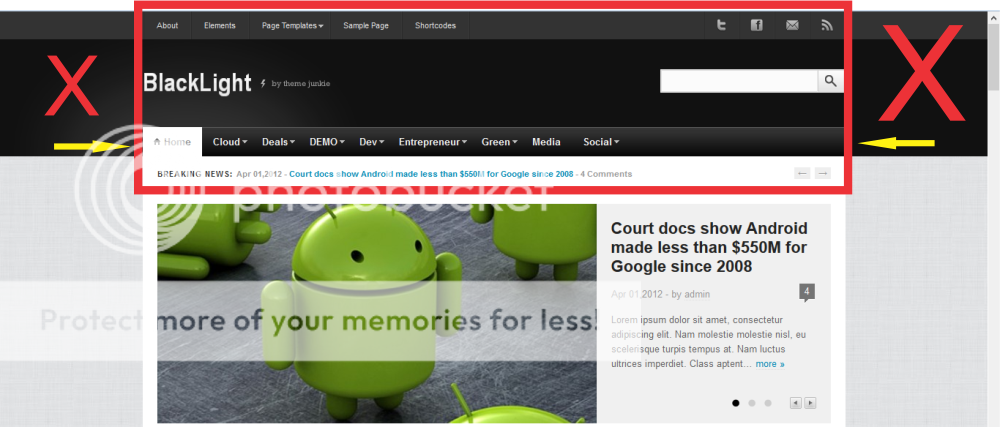The height and width of the screenshot is (427, 1000).
Task: Expand the Green menu
Action: [499, 142]
